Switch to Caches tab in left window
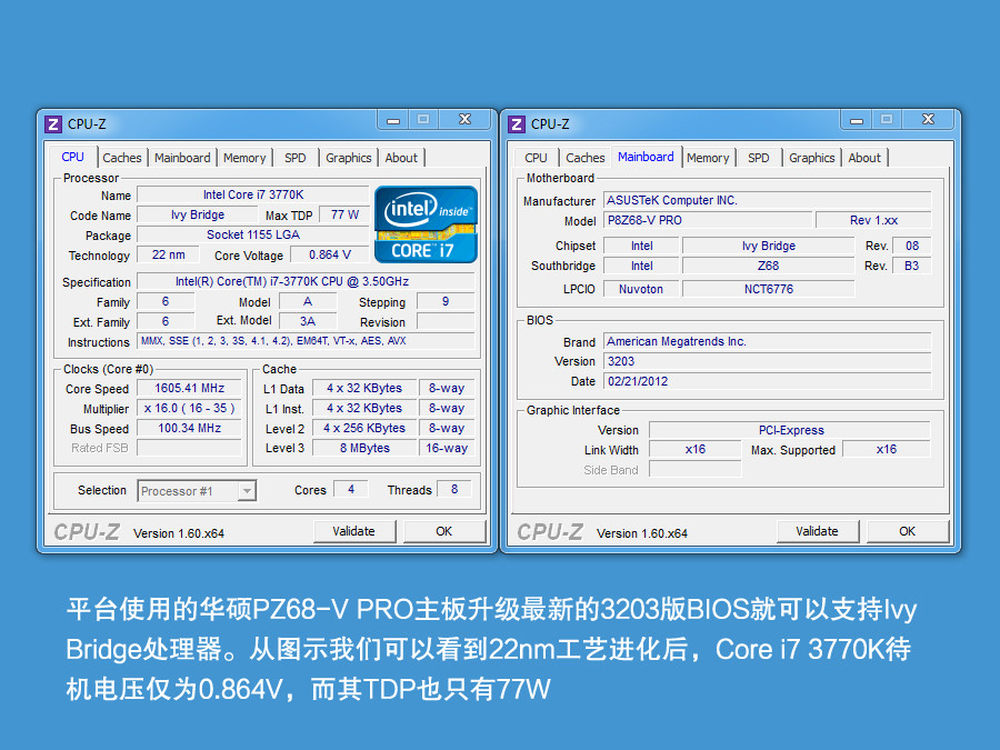Screen dimensions: 1000x750 coord(122,158)
